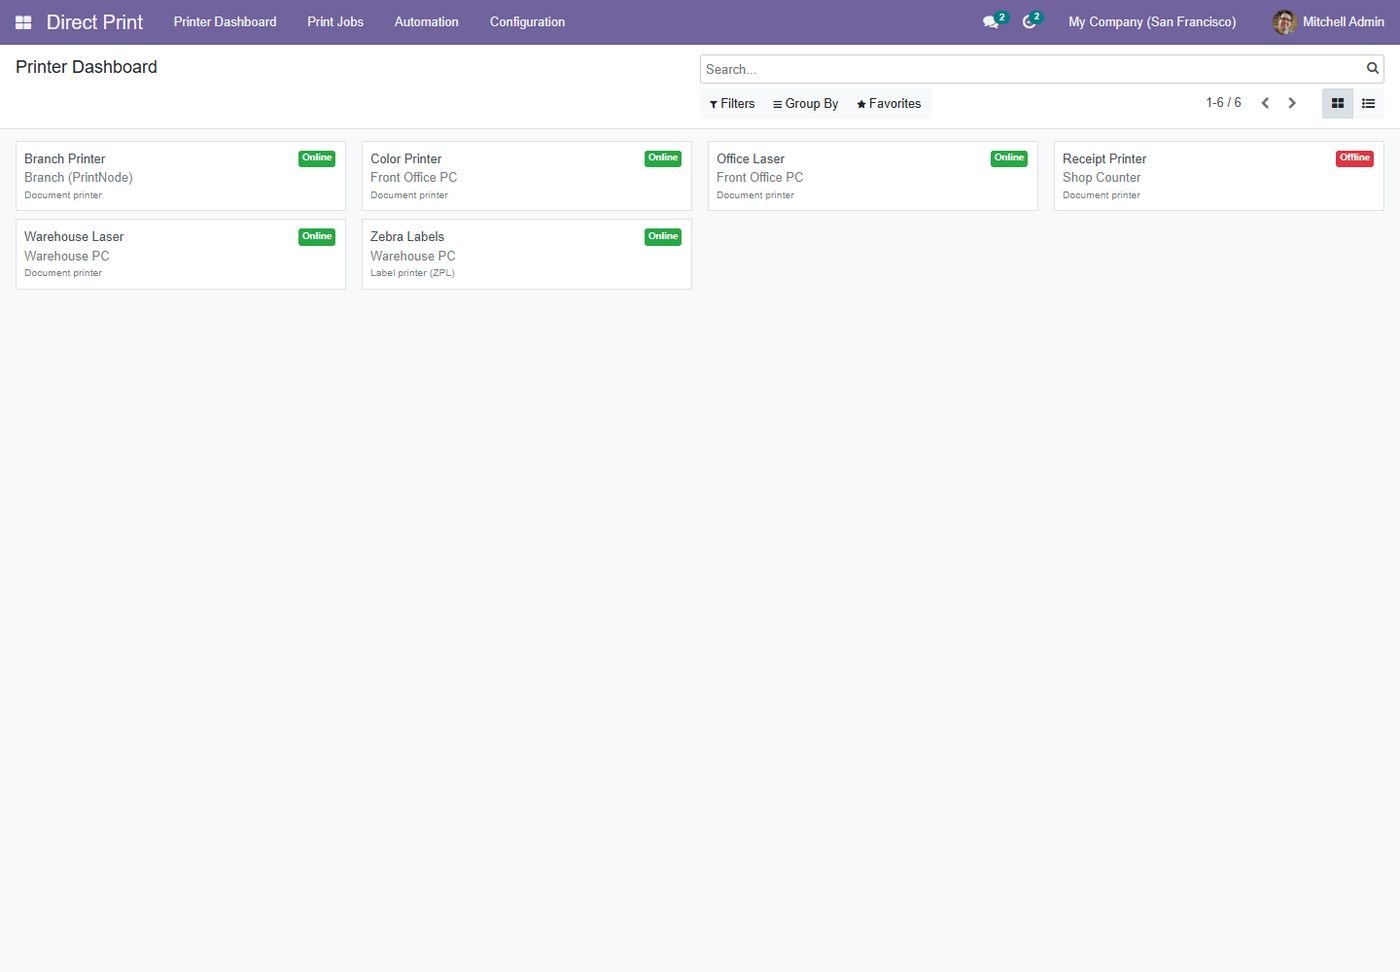Go to next page arrow
Screen dimensions: 1400x972
1292,103
